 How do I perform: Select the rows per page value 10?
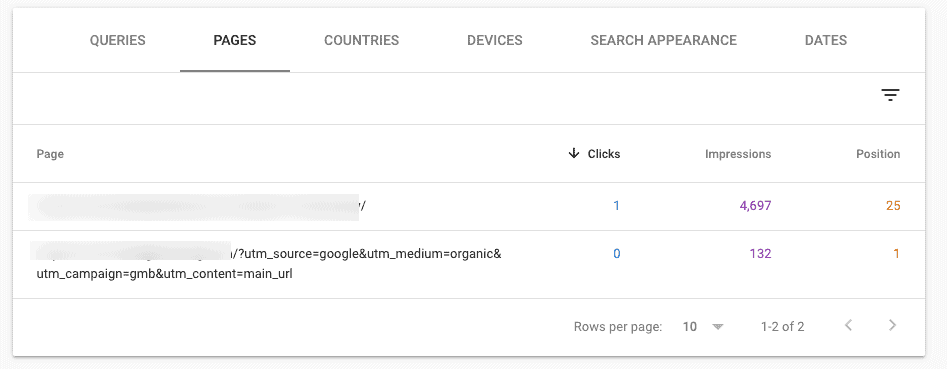point(690,327)
